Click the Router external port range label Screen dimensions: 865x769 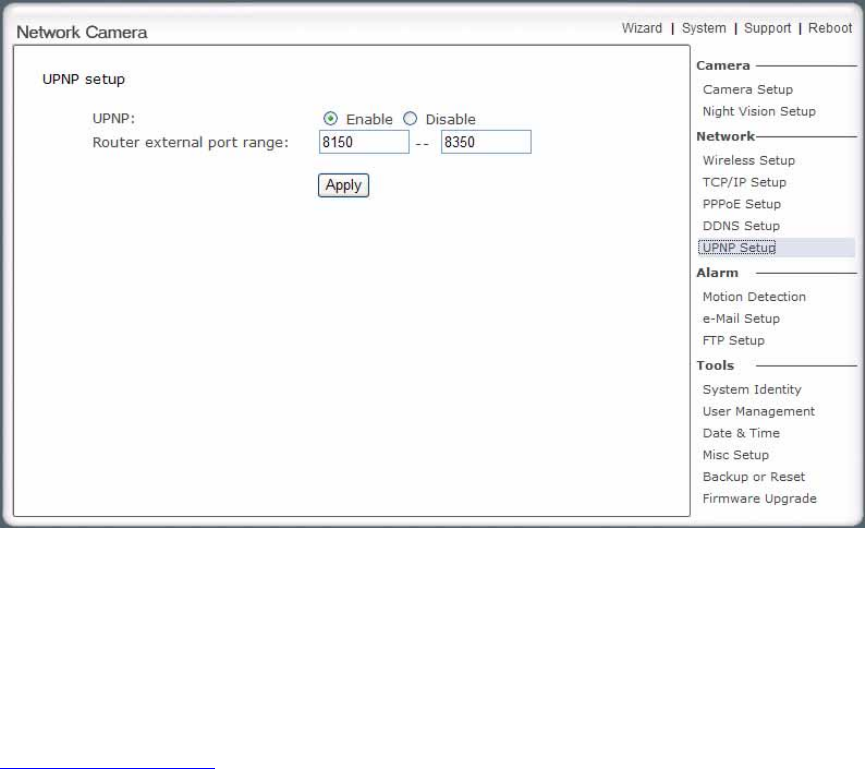pyautogui.click(x=190, y=142)
